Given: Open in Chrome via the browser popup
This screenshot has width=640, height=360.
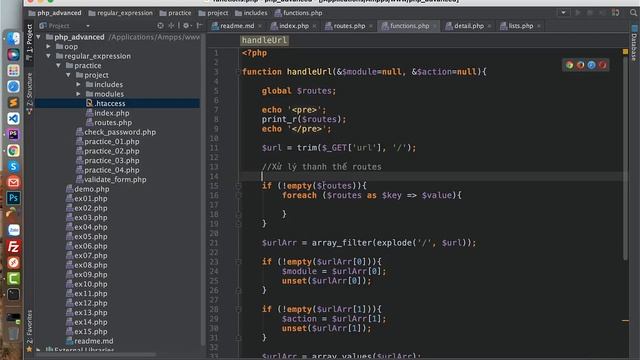Looking at the screenshot, I should (x=569, y=65).
